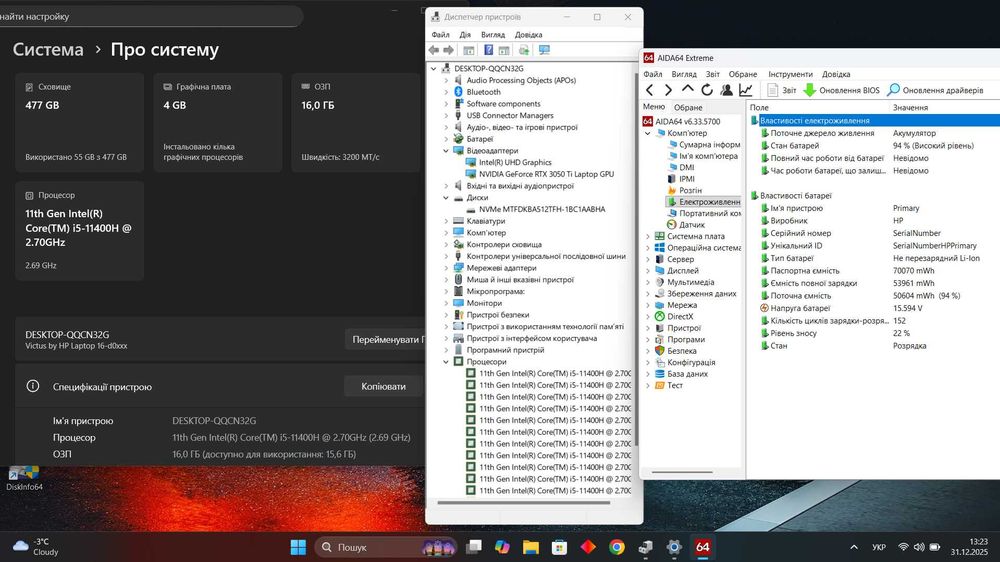Click the ОЗП memory card

click(356, 122)
